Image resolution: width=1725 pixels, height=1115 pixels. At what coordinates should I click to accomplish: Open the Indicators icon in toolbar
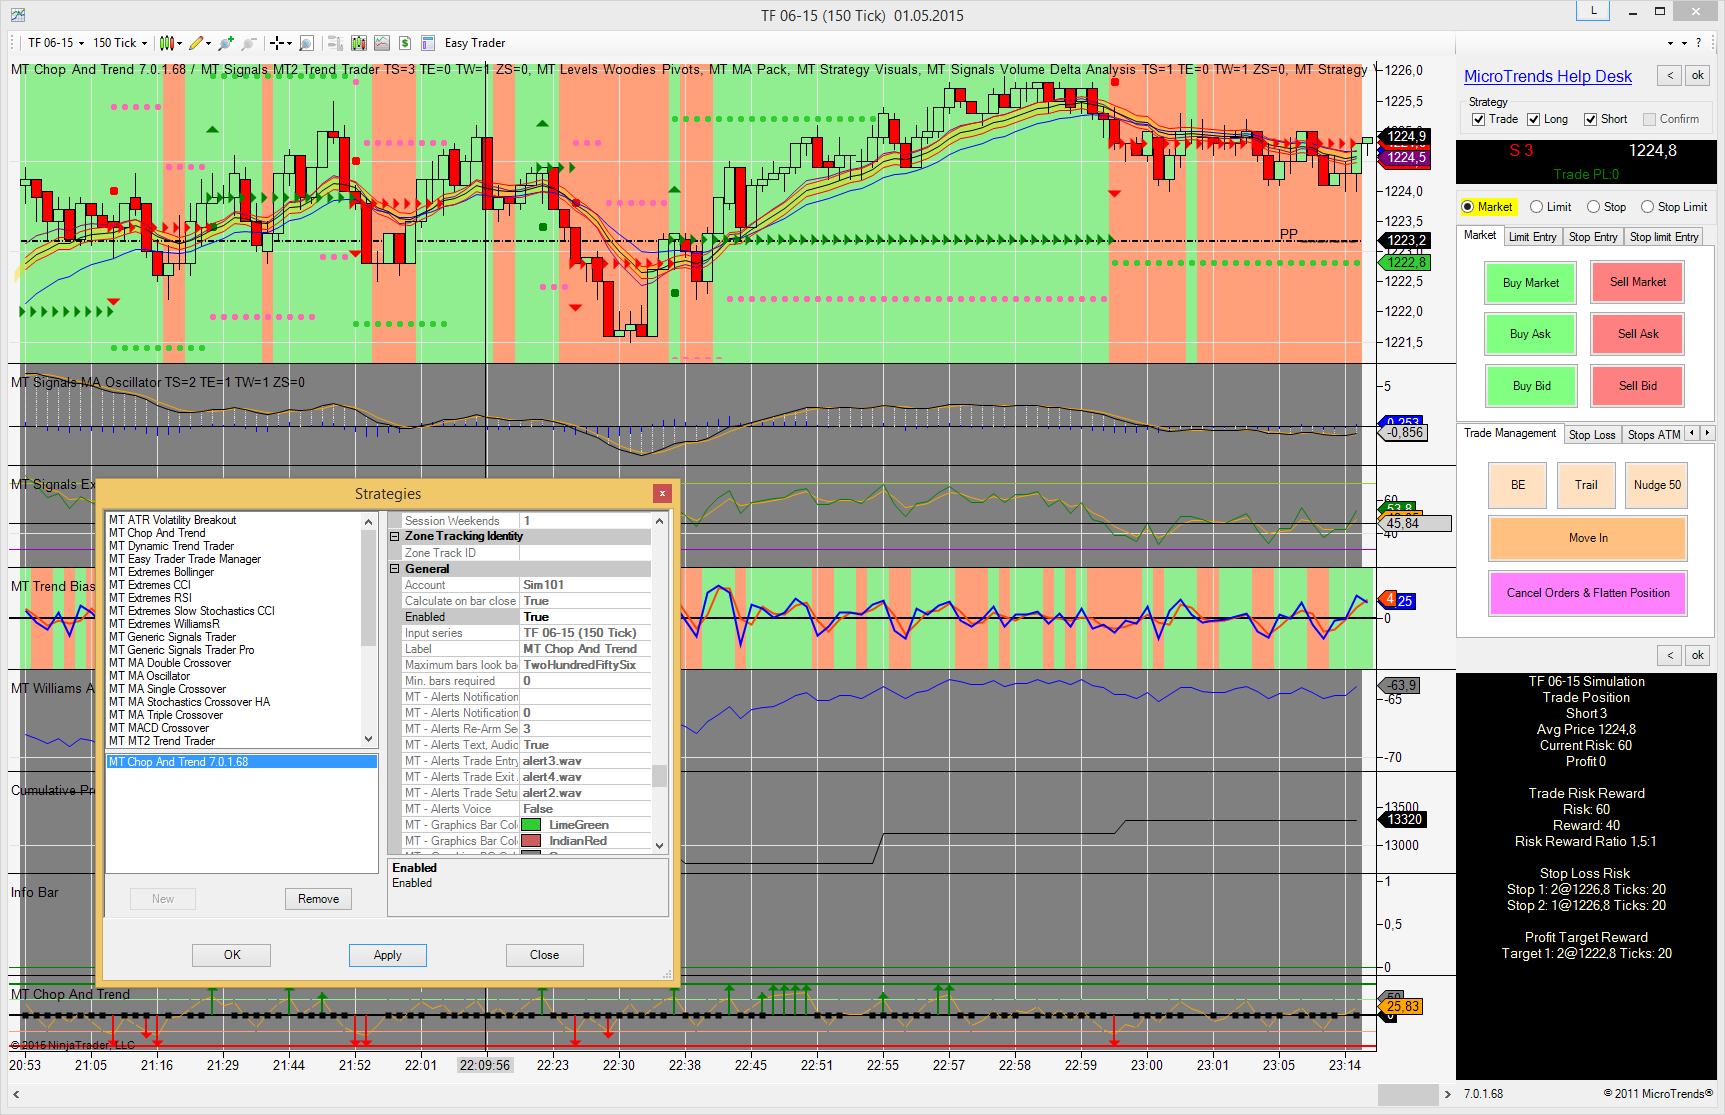point(382,43)
